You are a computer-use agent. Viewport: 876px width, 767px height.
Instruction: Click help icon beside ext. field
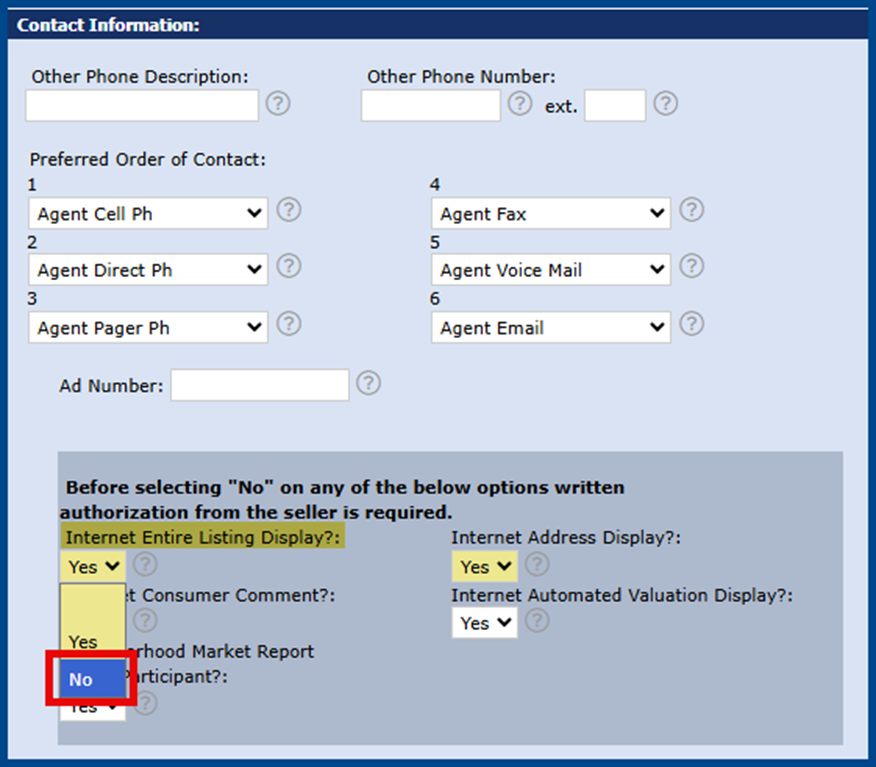point(665,104)
